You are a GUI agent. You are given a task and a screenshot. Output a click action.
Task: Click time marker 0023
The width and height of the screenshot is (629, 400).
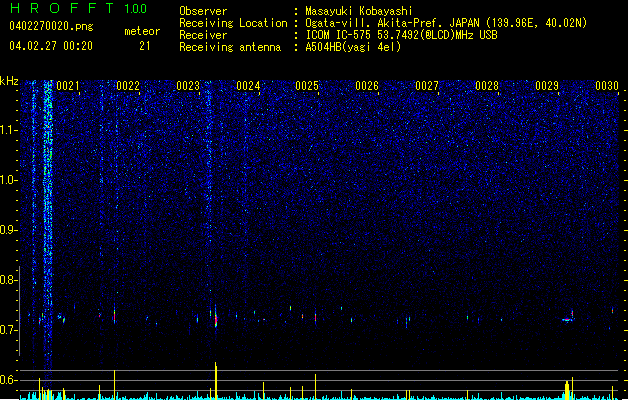[x=188, y=85]
